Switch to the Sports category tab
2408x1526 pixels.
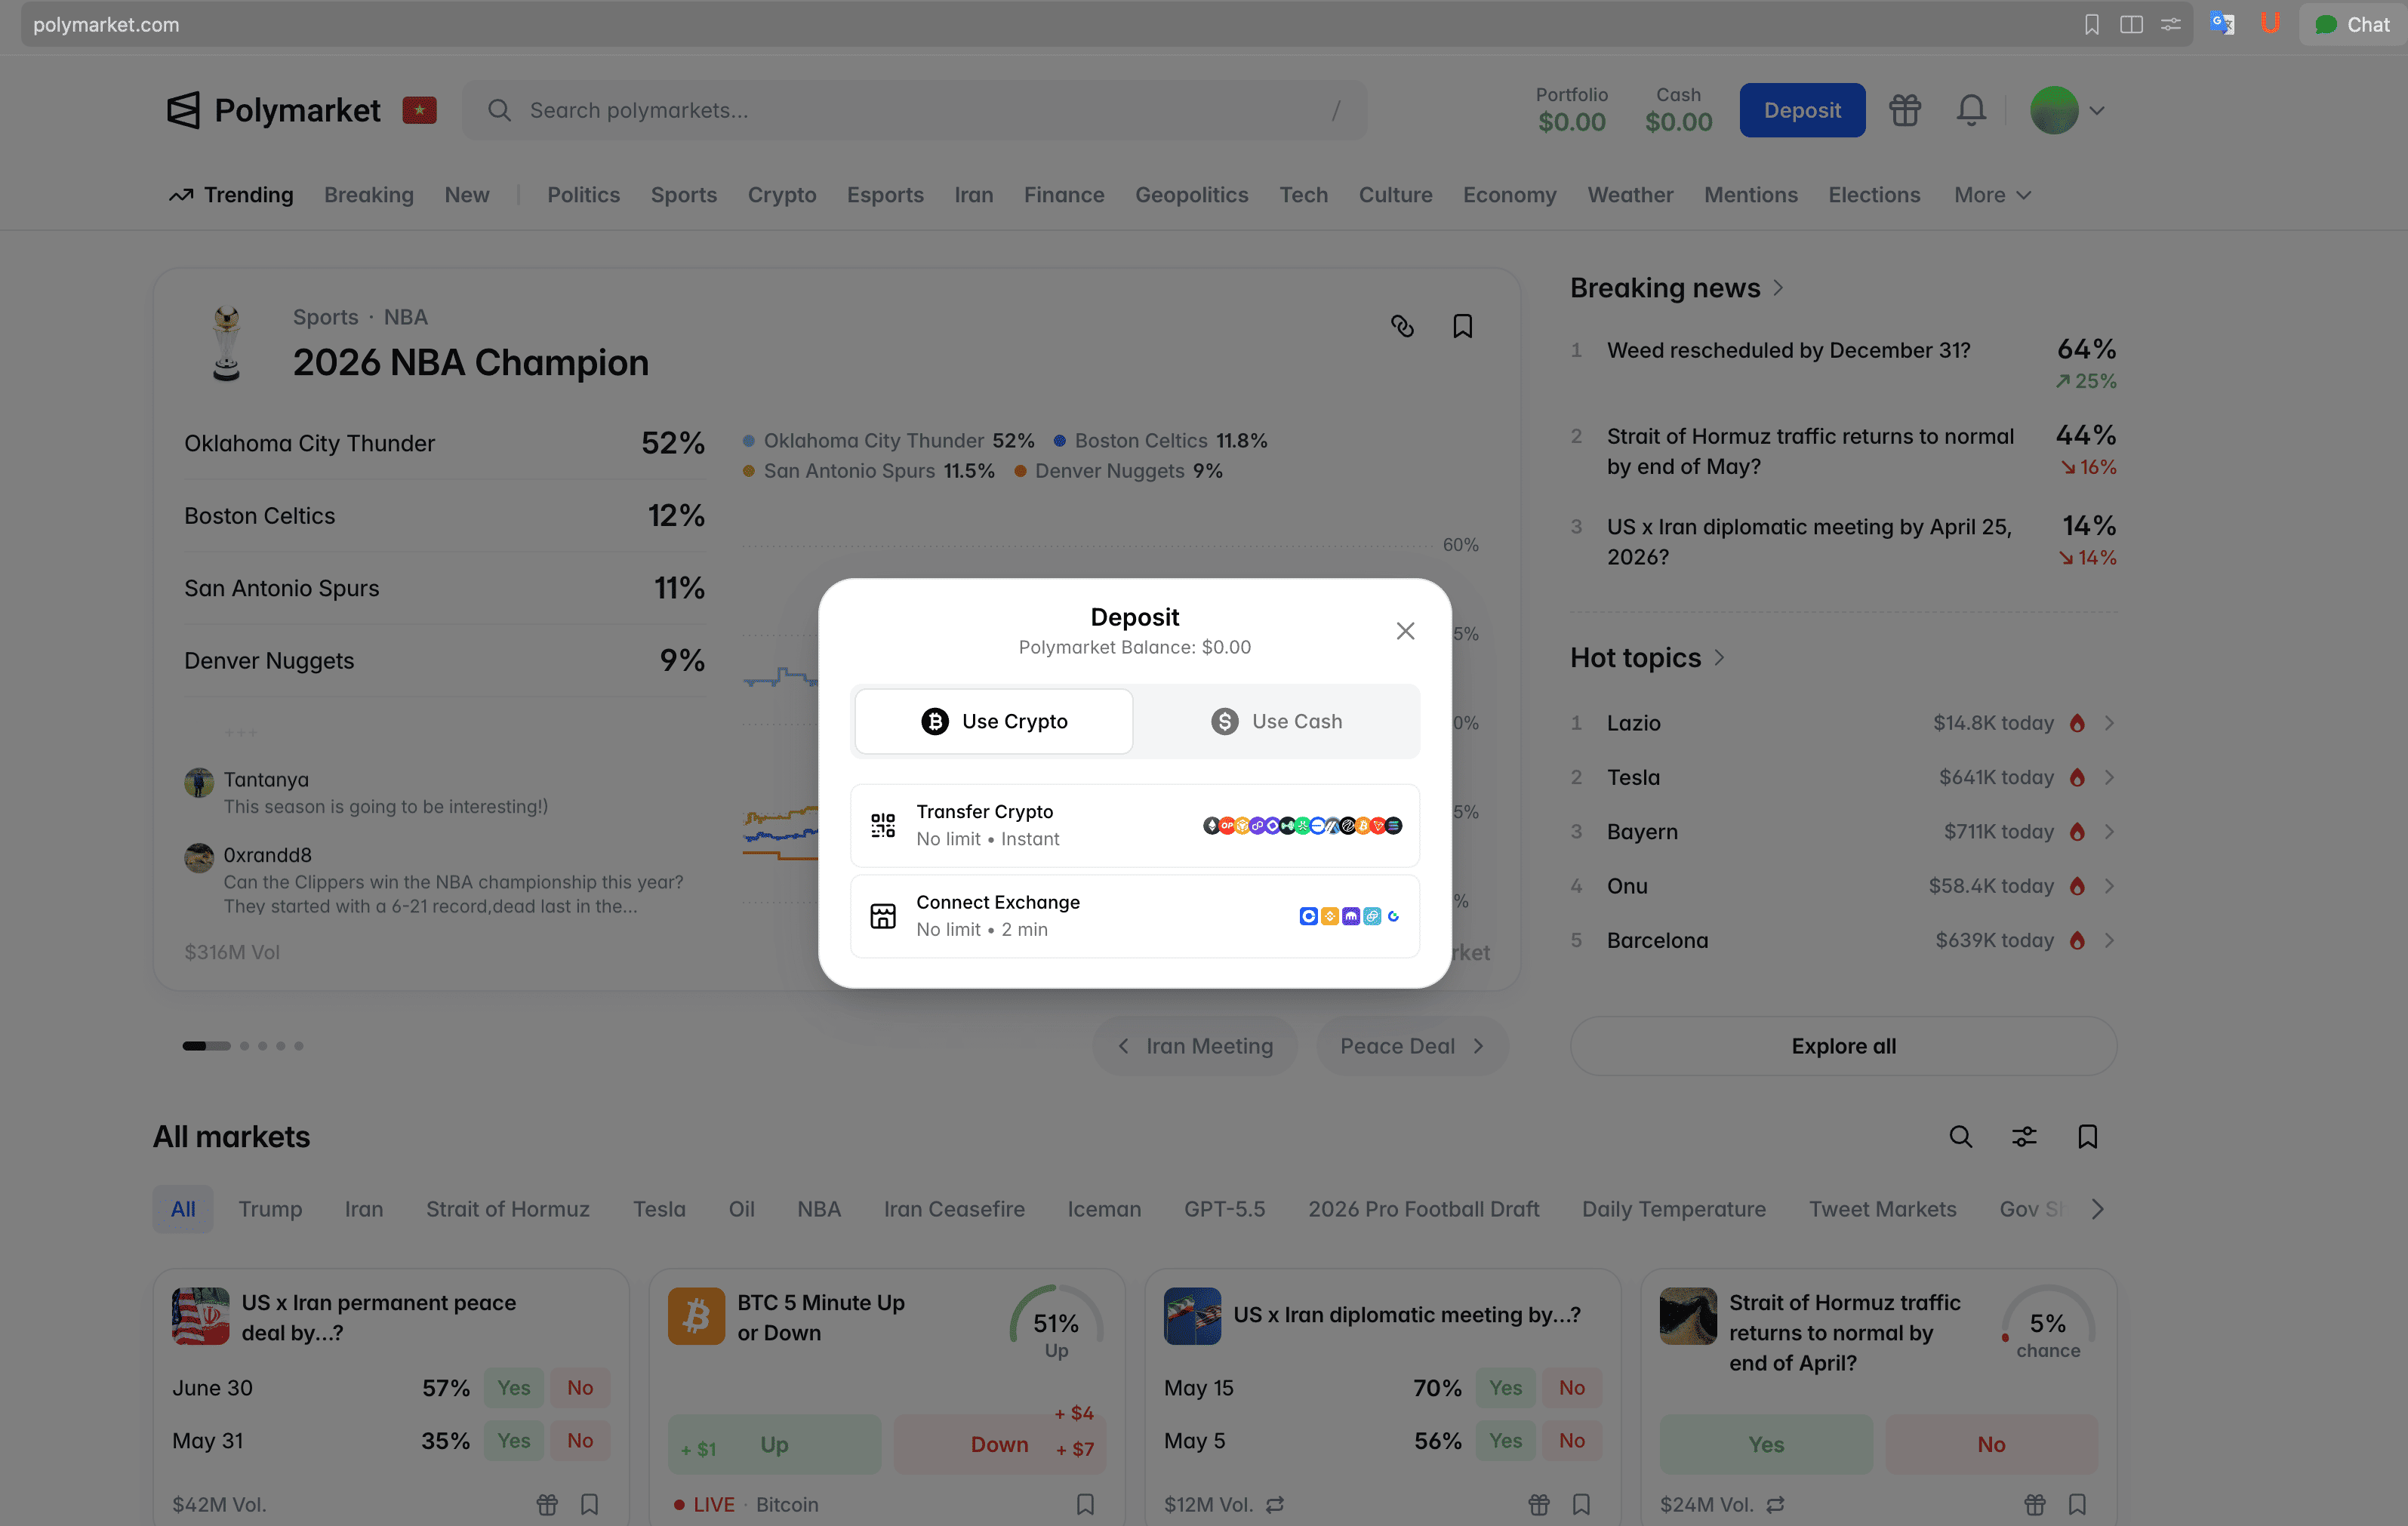pyautogui.click(x=684, y=195)
